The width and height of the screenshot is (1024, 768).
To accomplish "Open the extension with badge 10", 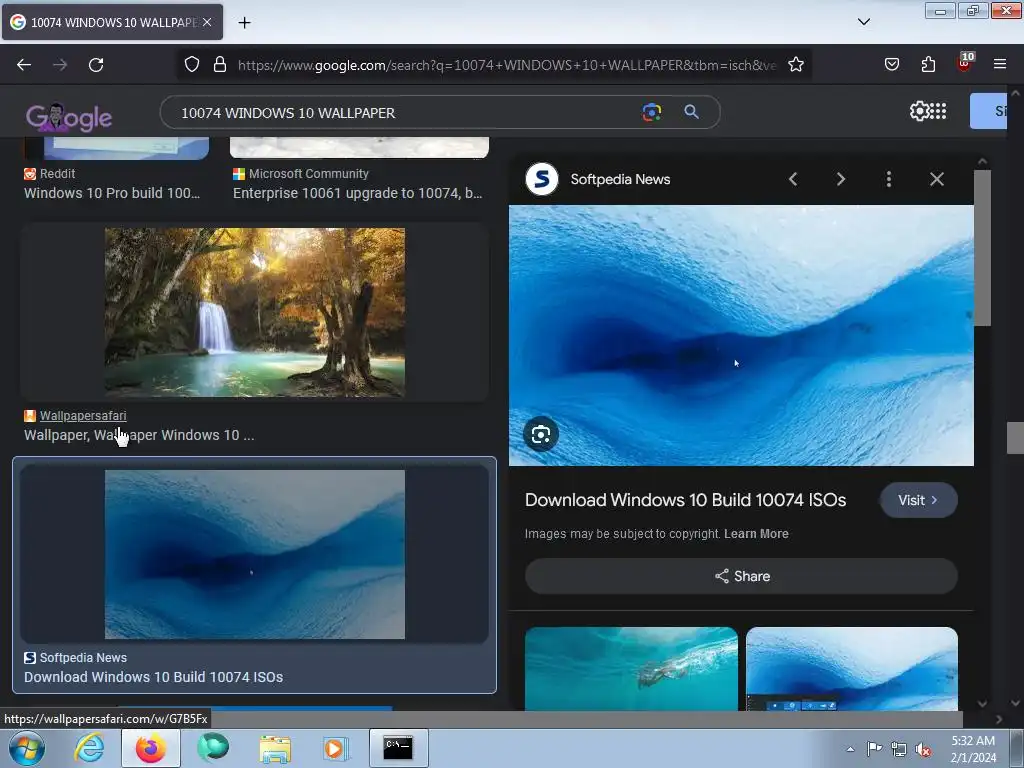I will tap(965, 63).
